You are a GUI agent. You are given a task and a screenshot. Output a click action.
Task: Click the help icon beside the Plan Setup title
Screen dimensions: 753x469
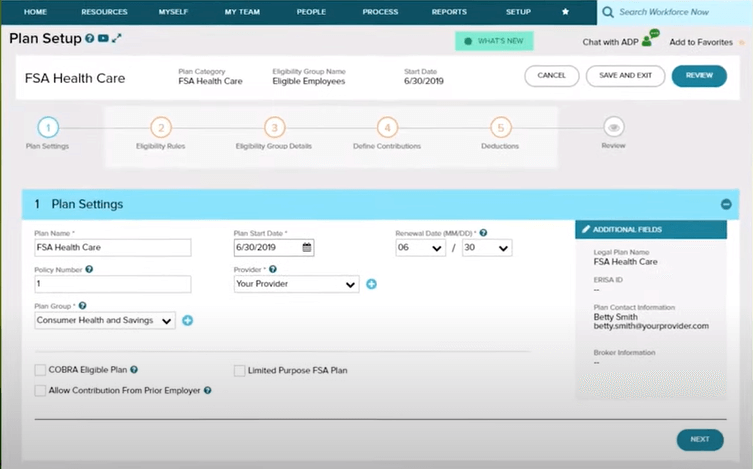point(90,39)
